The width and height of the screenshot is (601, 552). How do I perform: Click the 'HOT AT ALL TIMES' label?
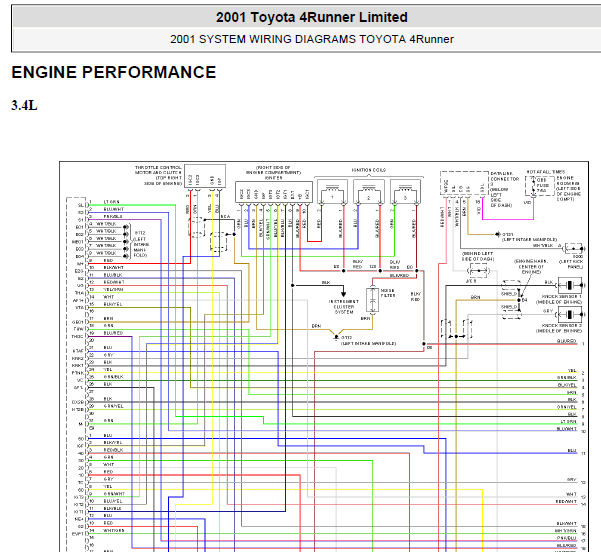[546, 172]
